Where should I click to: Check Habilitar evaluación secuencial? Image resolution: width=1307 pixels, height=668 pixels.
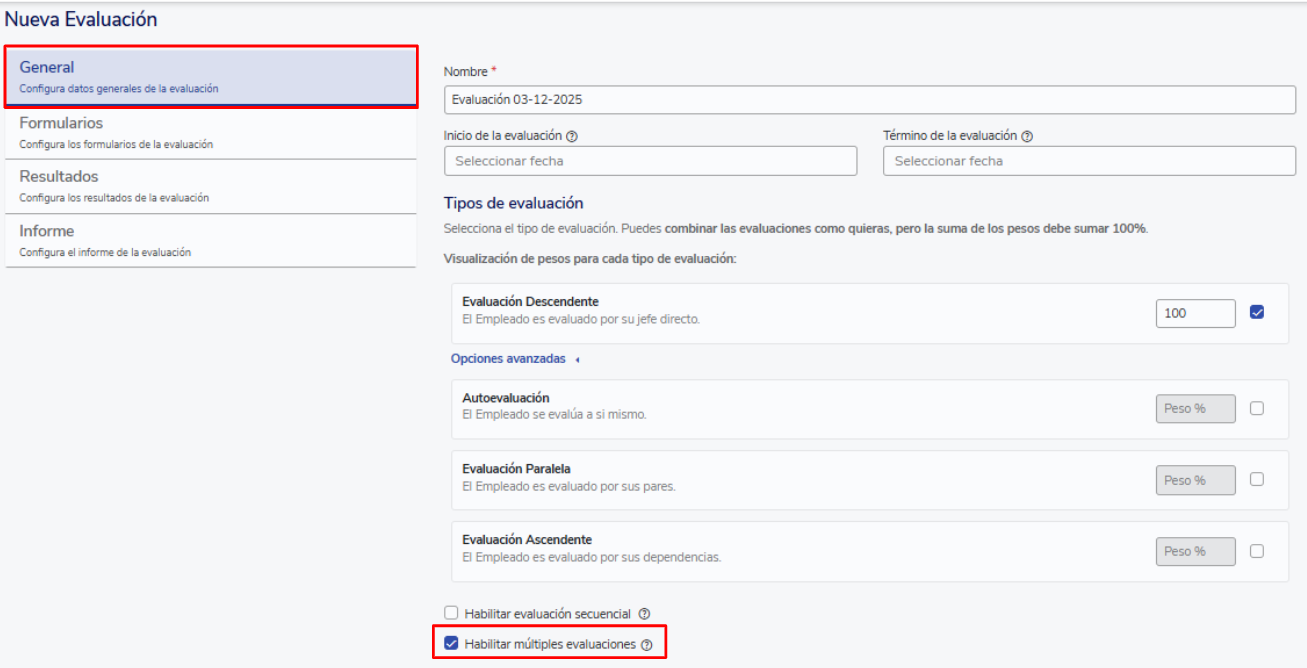(451, 613)
